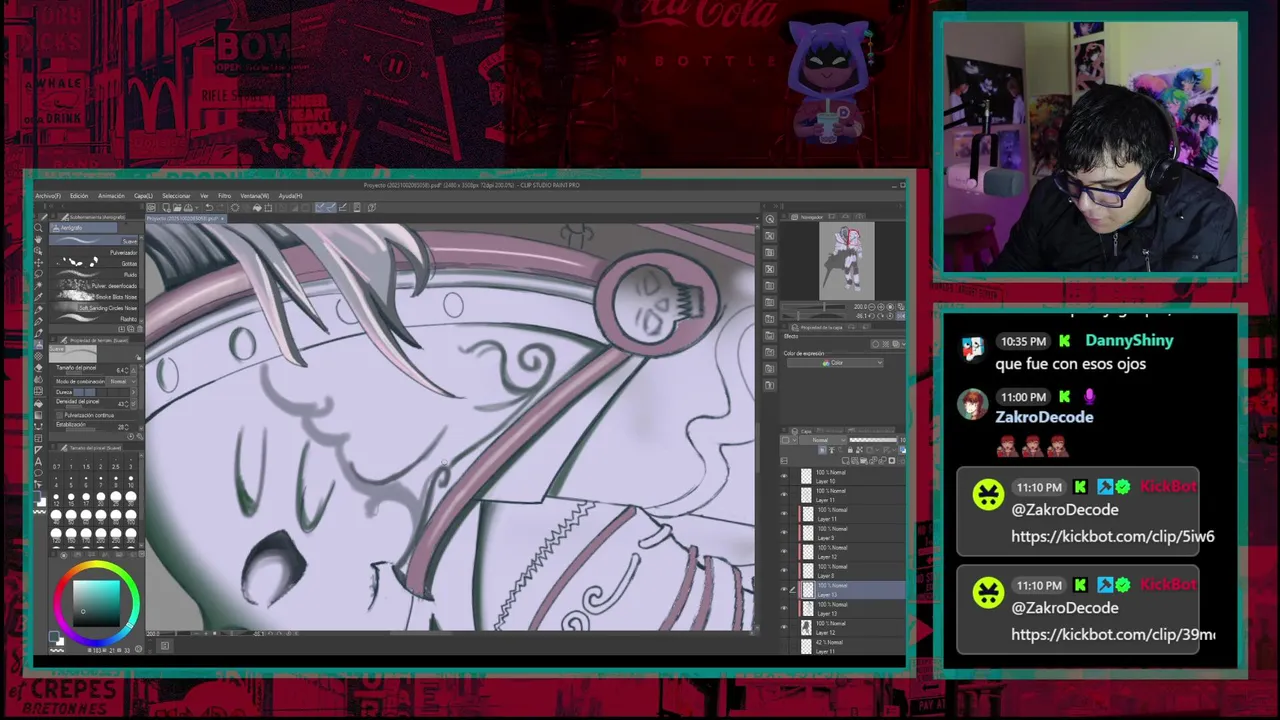Select the Lasso selection tool
Image resolution: width=1280 pixels, height=720 pixels.
(x=38, y=273)
